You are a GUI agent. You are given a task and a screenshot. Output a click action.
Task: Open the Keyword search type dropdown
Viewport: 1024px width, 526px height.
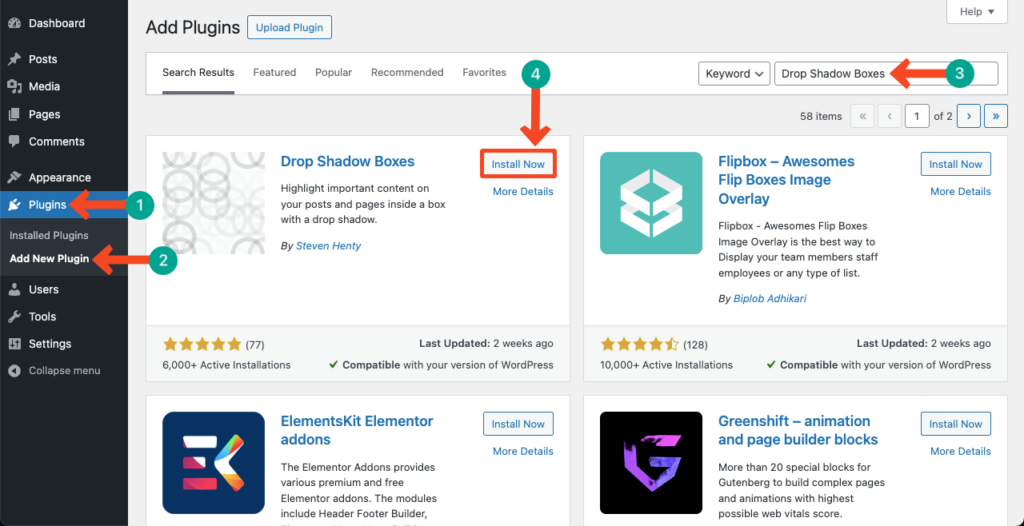[733, 73]
